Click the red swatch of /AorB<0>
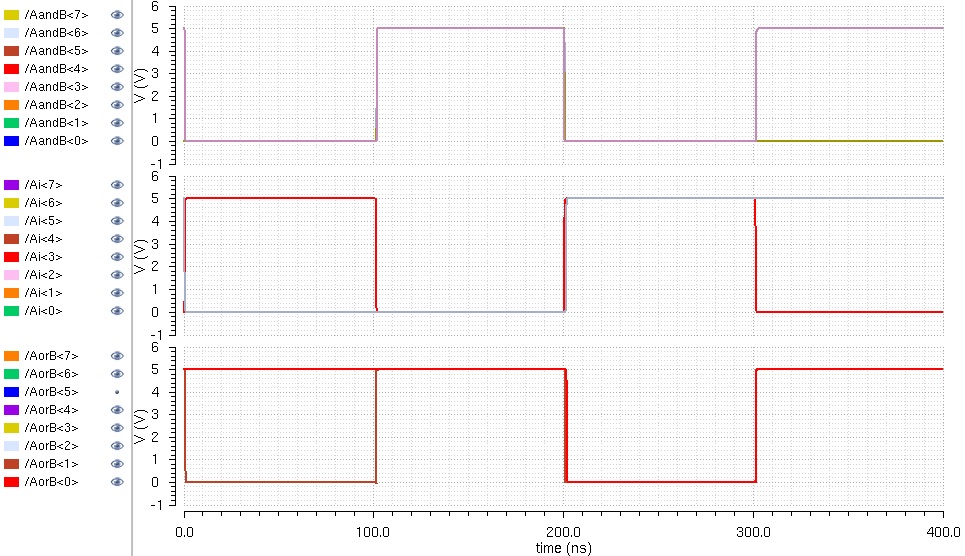This screenshot has height=556, width=965. (12, 482)
